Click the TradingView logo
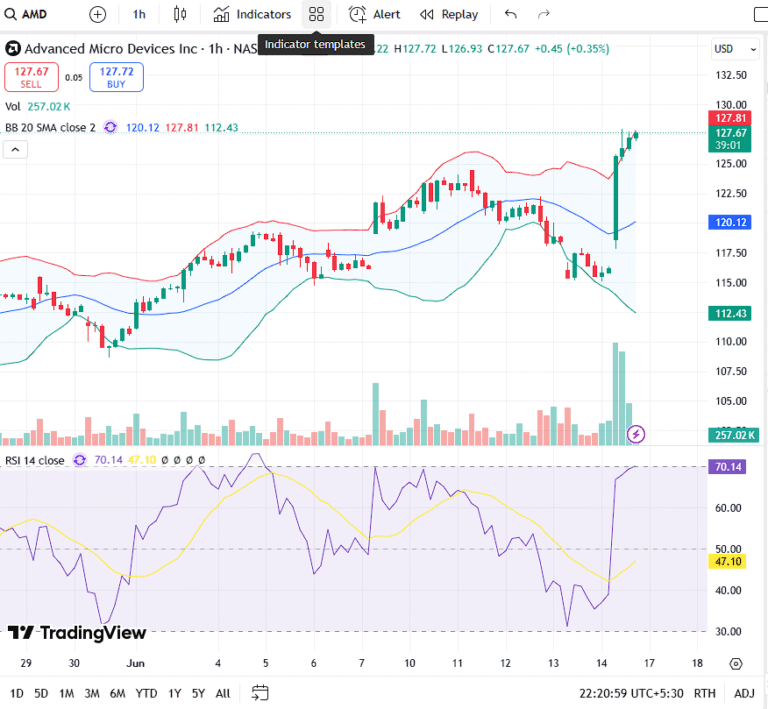The image size is (768, 709). 77,633
